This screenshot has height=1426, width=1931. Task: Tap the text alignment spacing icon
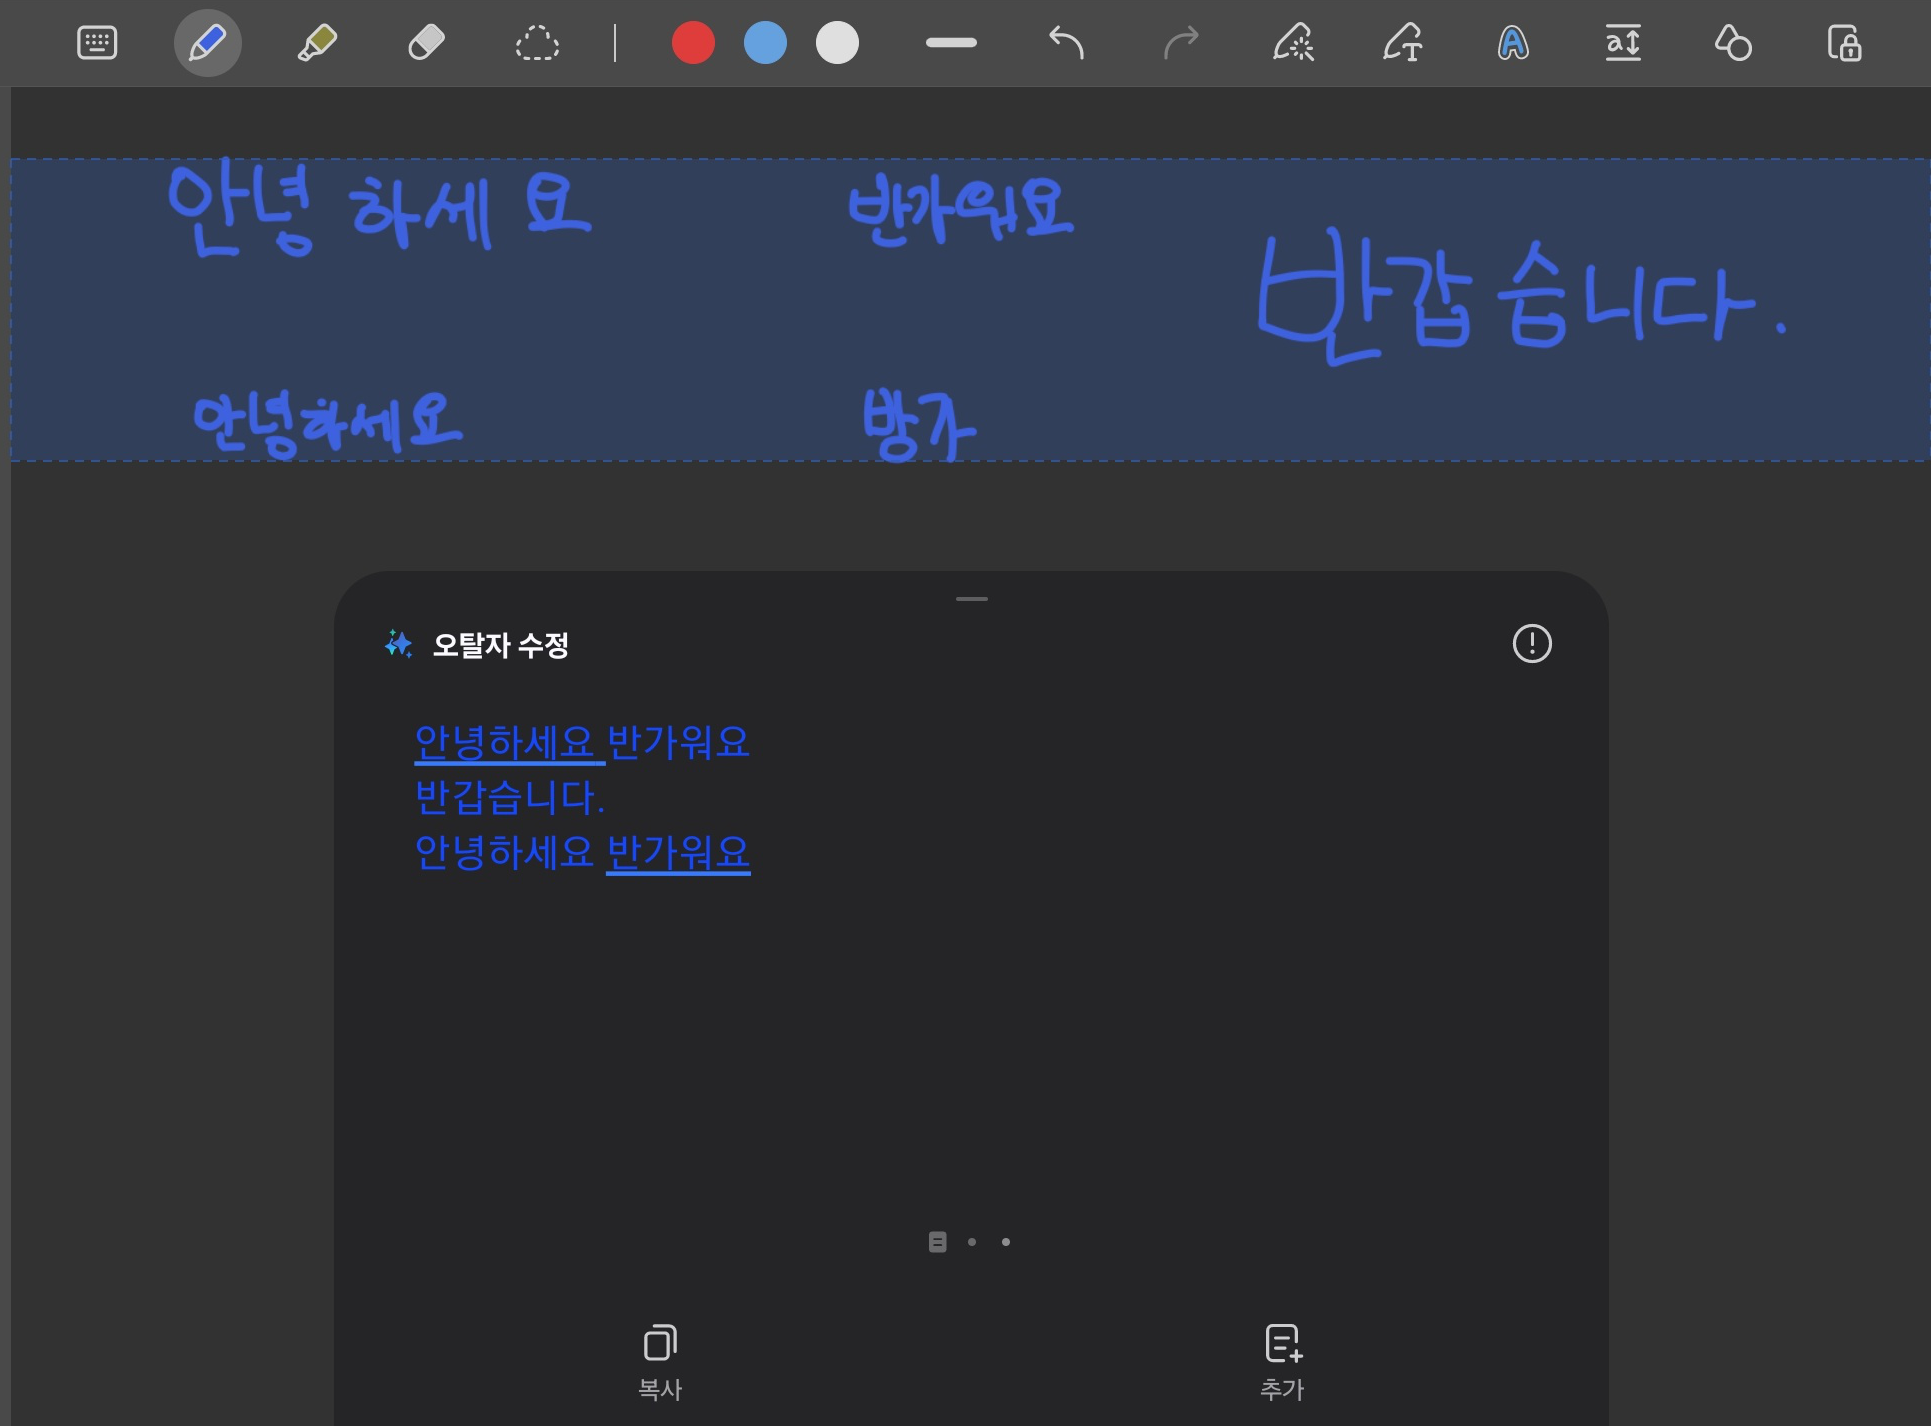(x=1622, y=43)
